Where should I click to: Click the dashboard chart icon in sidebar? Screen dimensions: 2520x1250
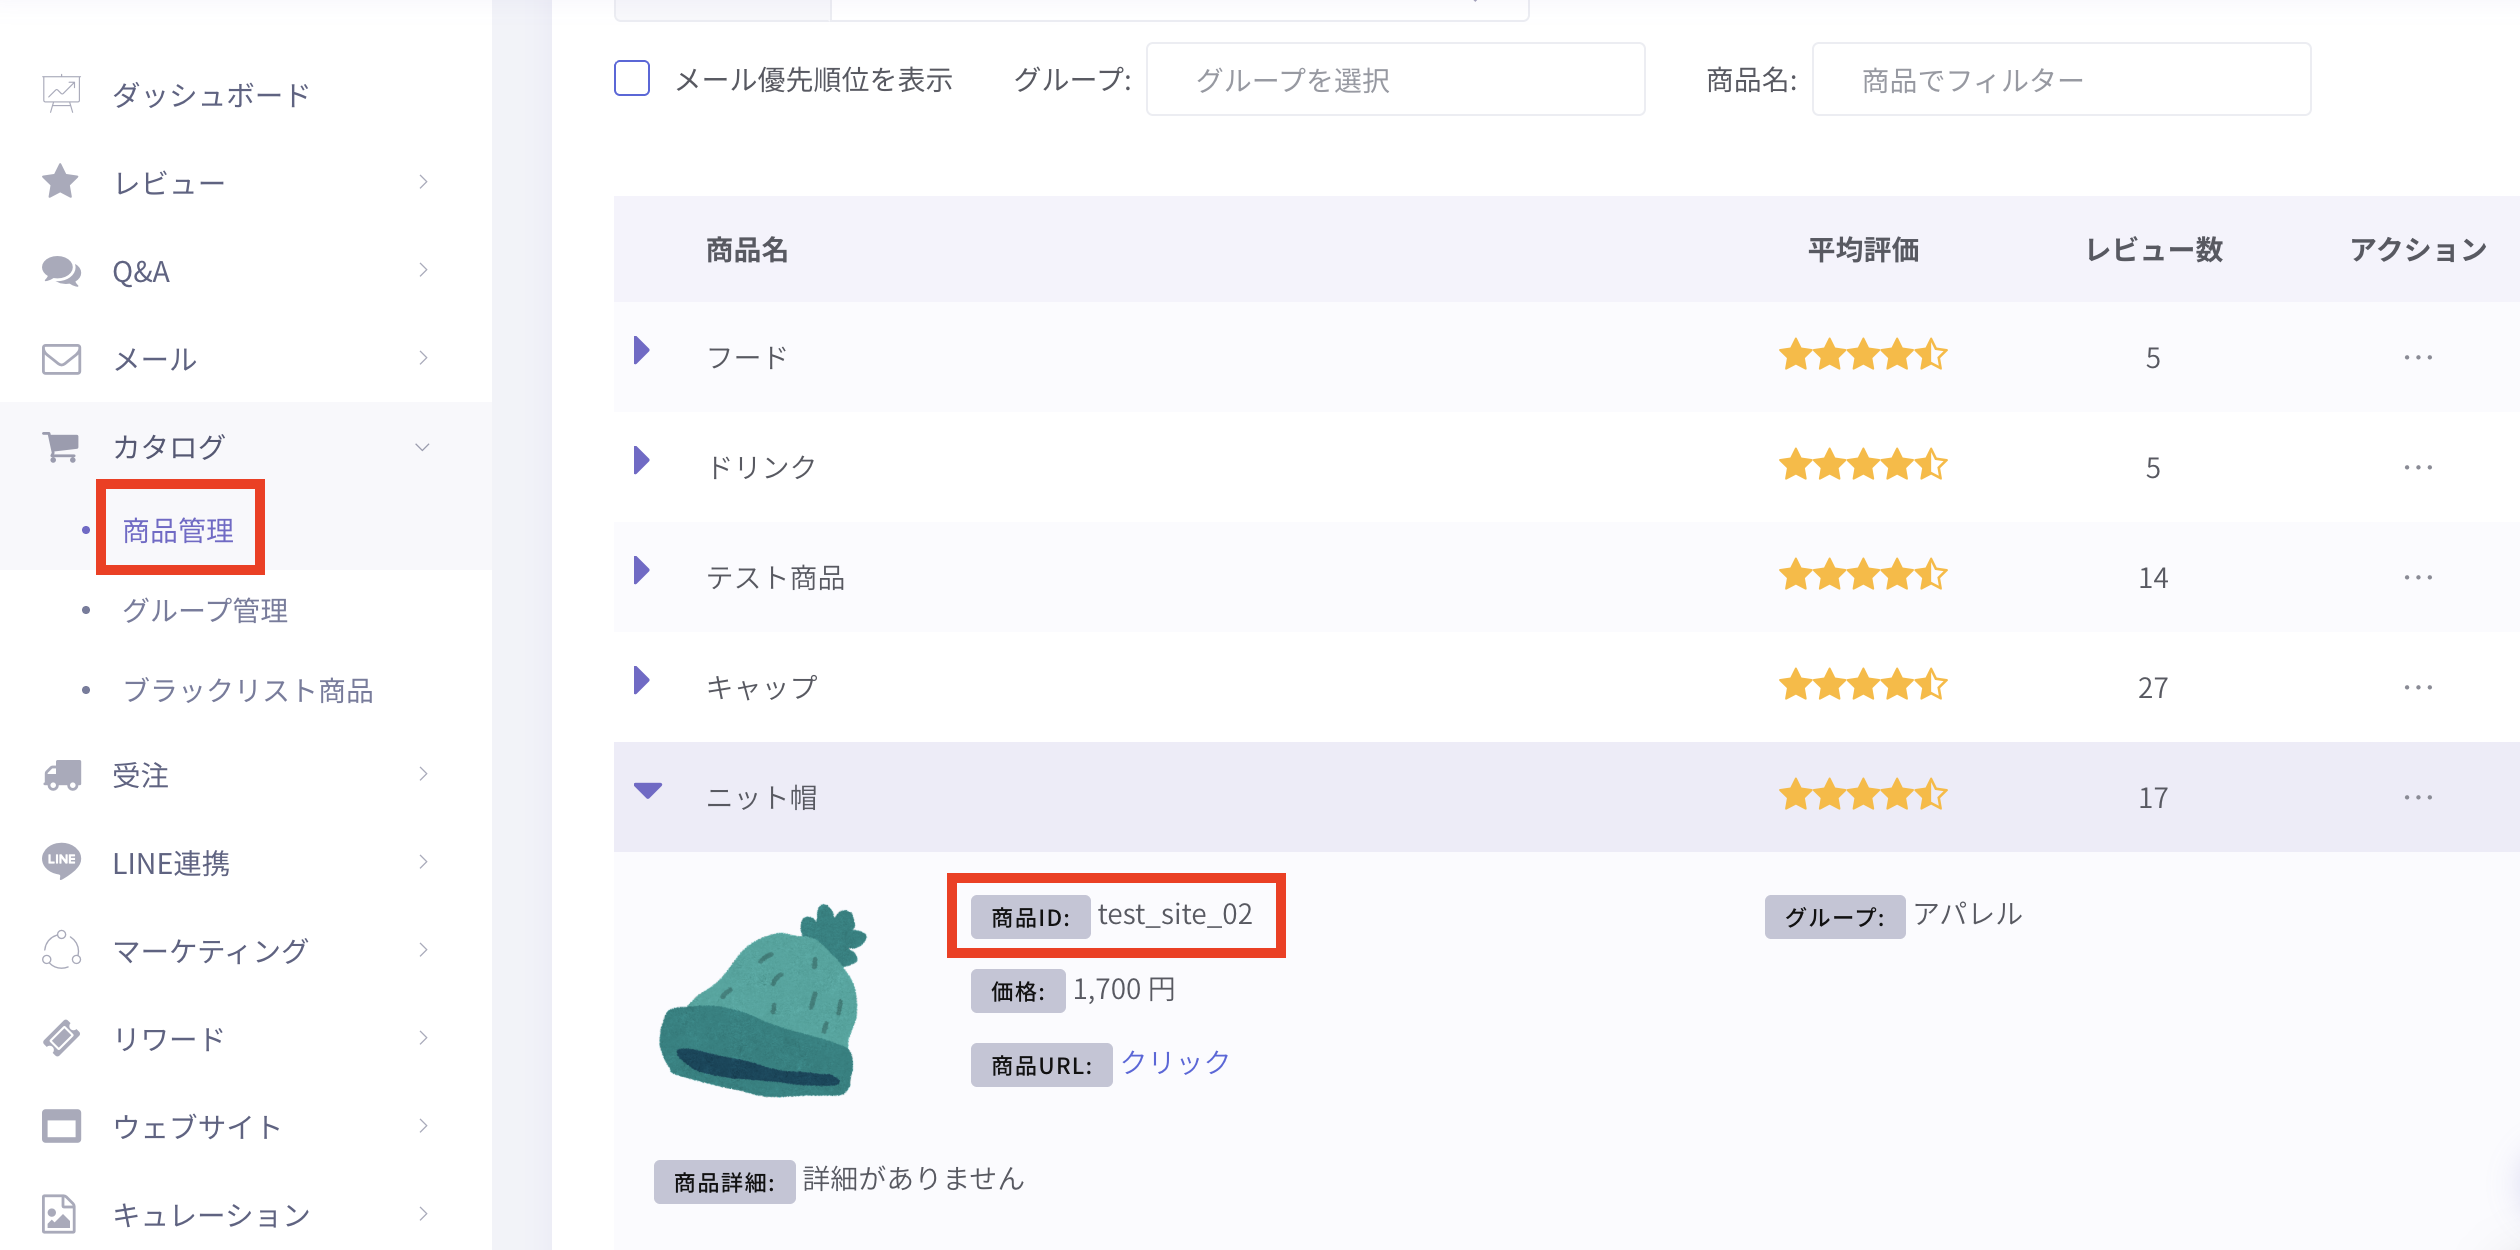click(61, 94)
